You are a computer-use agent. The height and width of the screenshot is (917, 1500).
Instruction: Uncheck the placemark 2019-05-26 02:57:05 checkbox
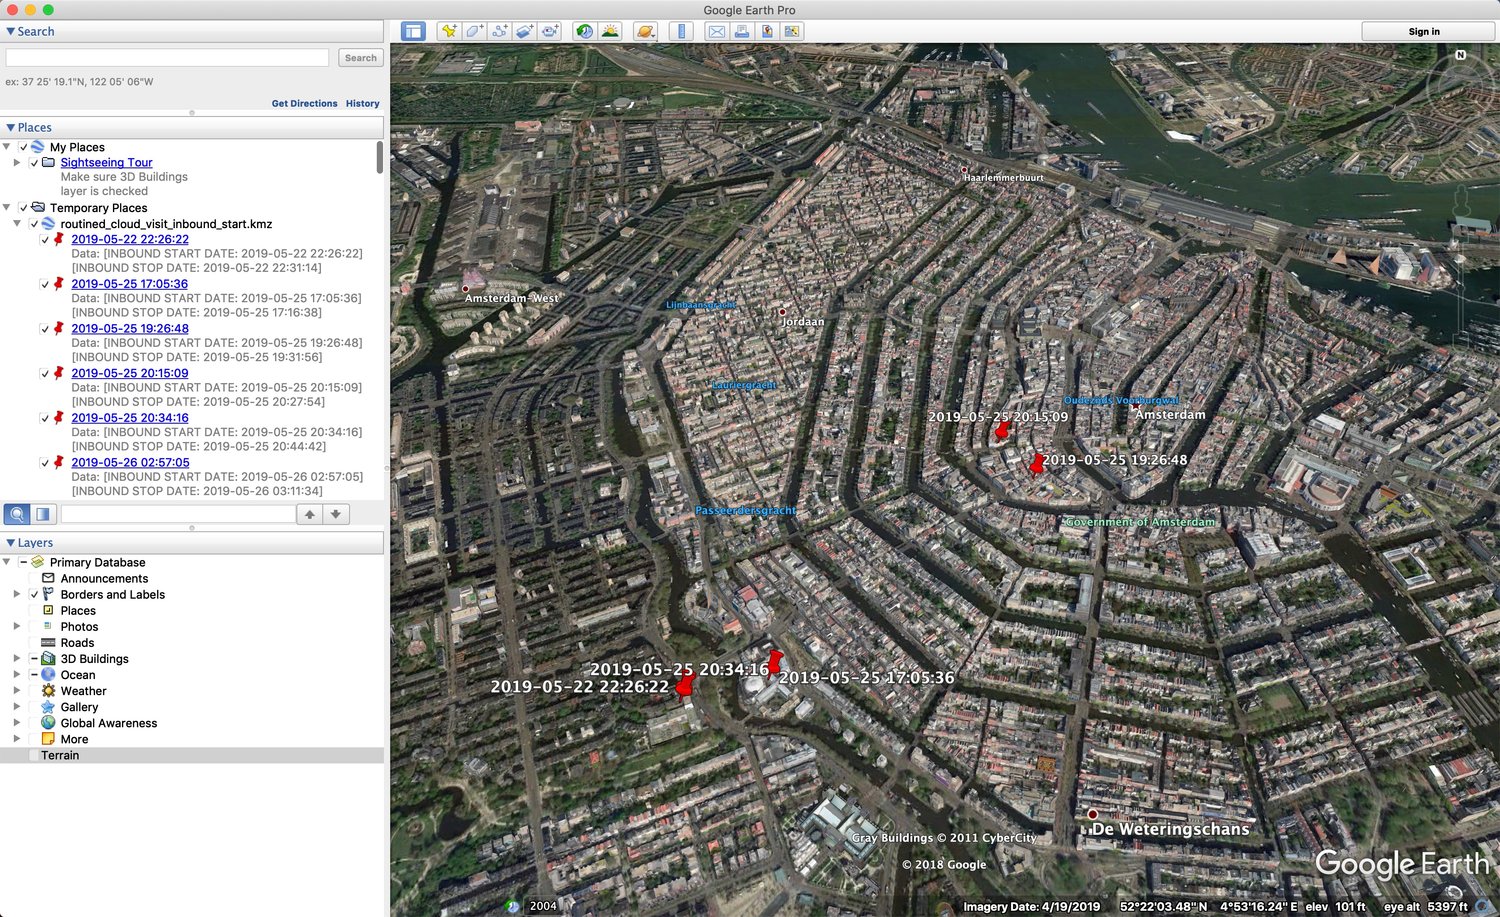(45, 463)
